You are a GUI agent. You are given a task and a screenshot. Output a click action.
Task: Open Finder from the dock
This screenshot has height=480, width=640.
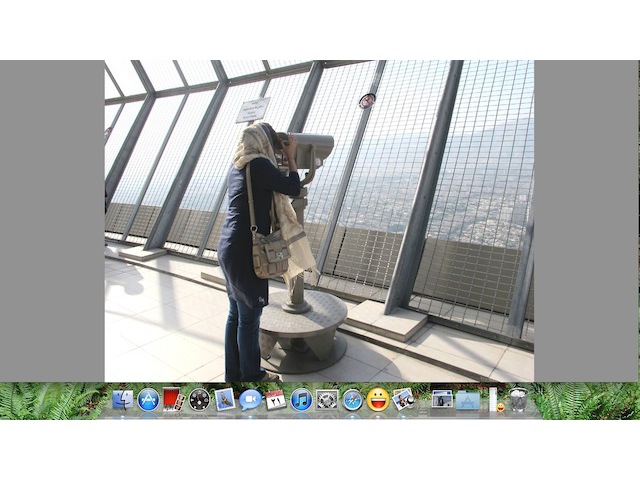(123, 400)
